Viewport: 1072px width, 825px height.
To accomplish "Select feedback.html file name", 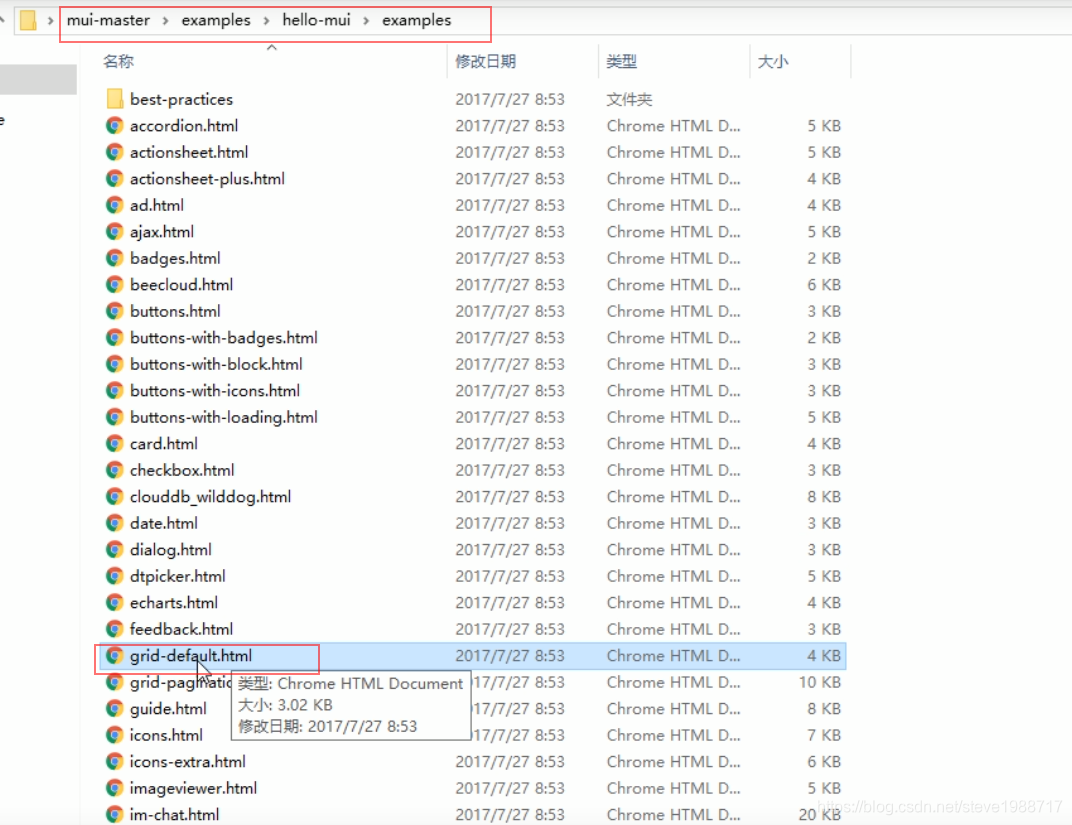I will point(181,629).
